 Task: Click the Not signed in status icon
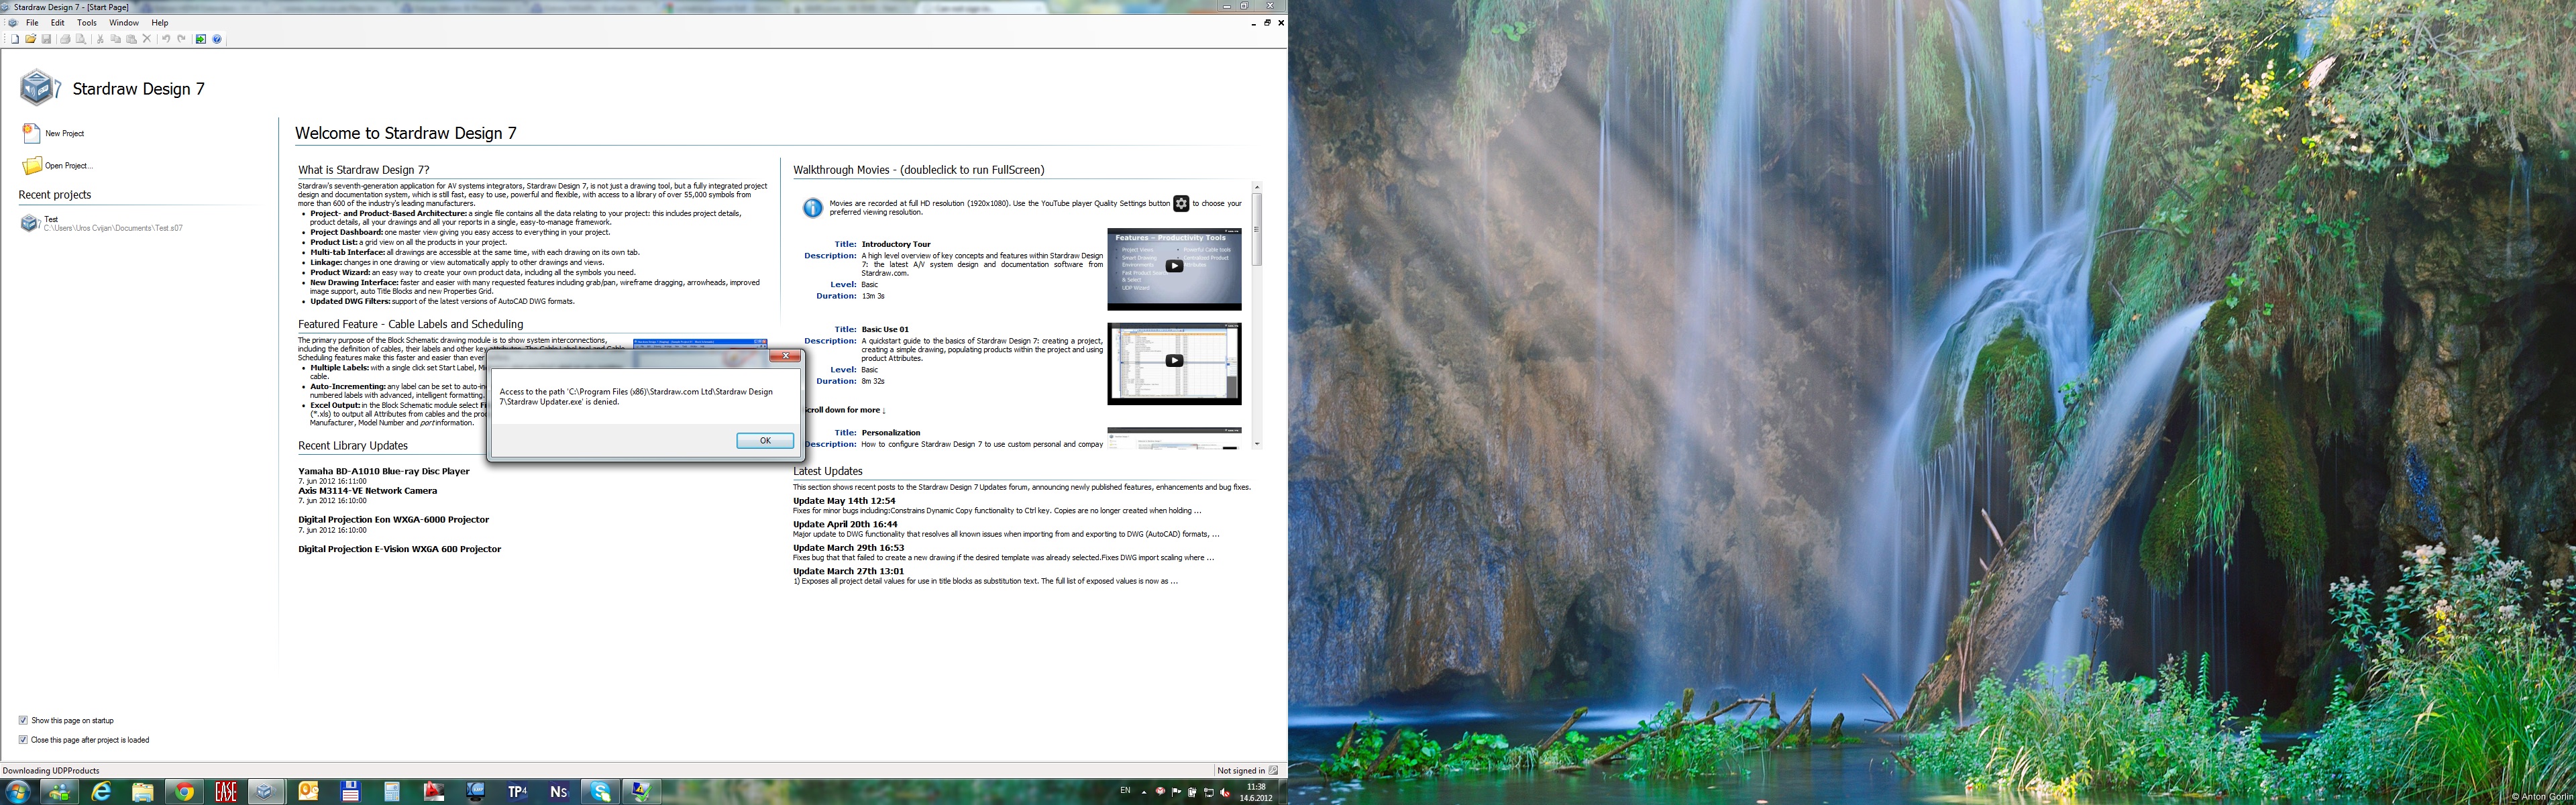pyautogui.click(x=1273, y=770)
